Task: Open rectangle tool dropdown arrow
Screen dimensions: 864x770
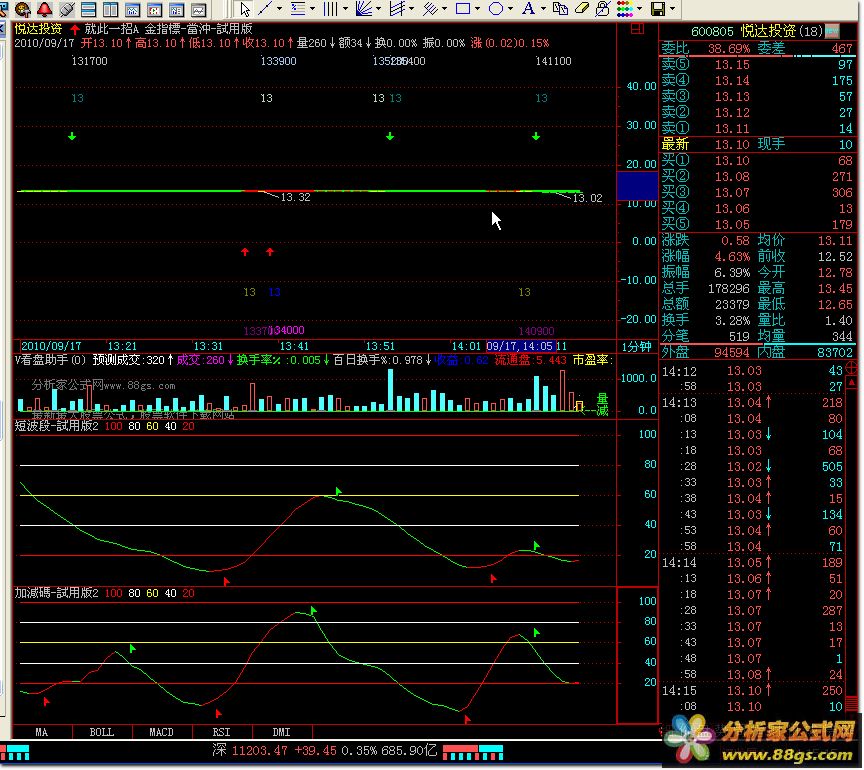Action: [x=477, y=8]
